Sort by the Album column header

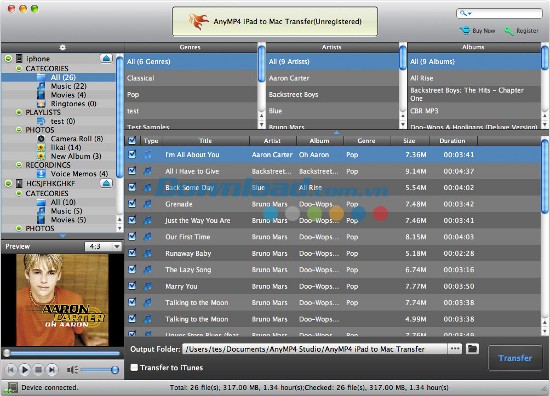(x=320, y=141)
